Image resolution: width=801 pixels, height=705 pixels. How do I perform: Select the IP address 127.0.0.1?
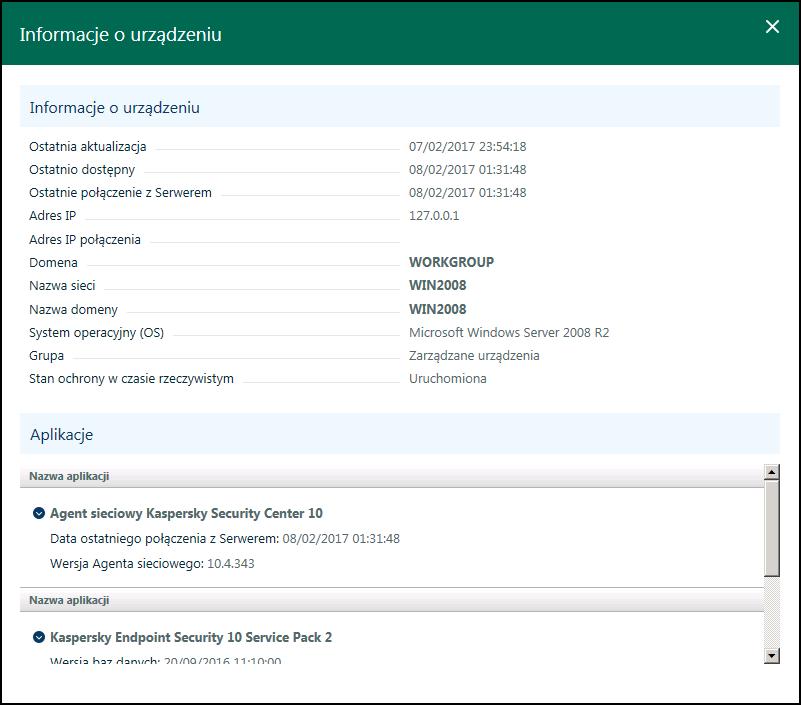(434, 216)
